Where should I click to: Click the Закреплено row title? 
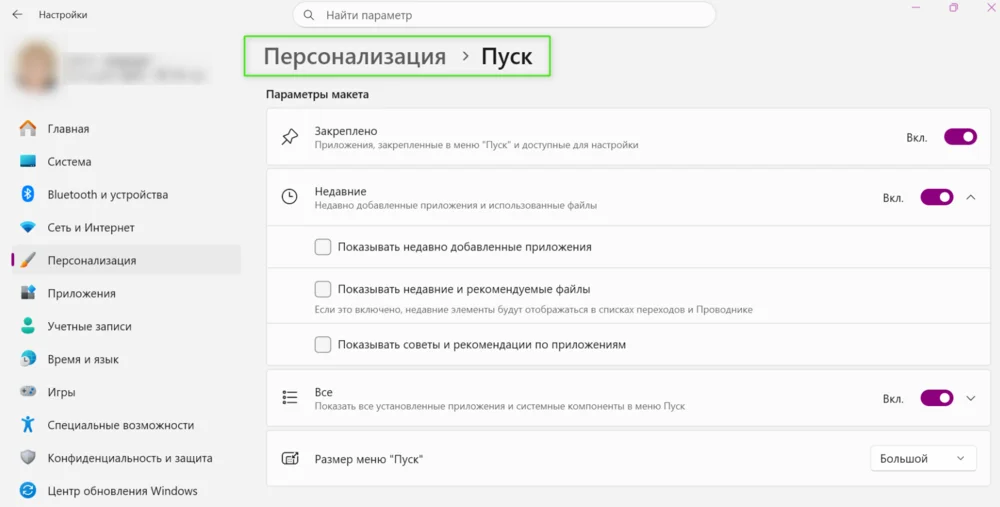[346, 131]
